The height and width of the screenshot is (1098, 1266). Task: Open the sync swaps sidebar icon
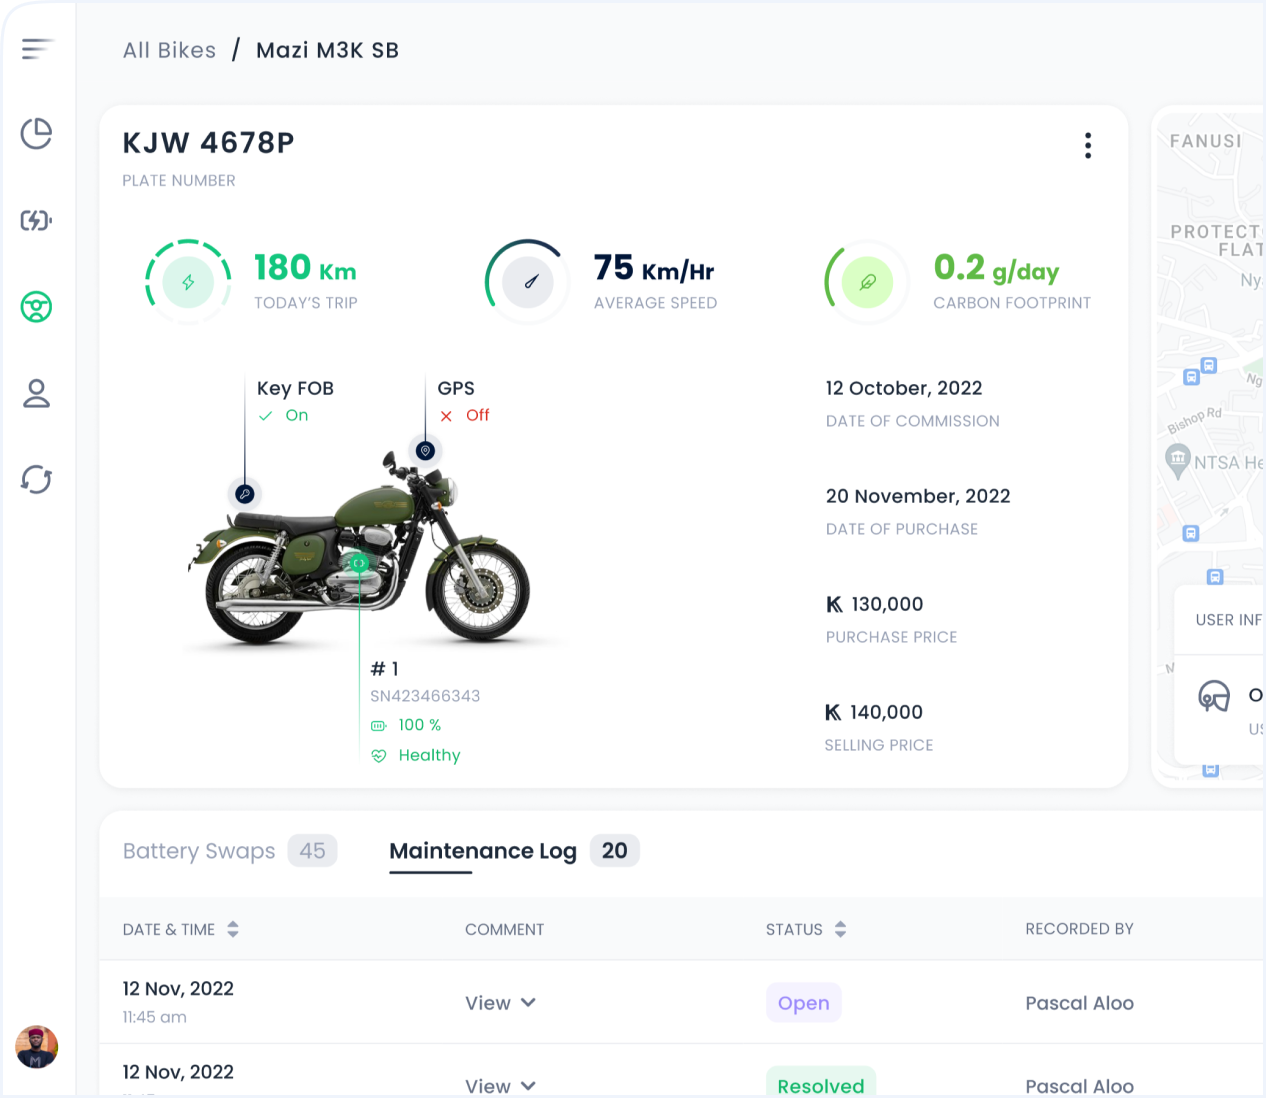(x=36, y=480)
